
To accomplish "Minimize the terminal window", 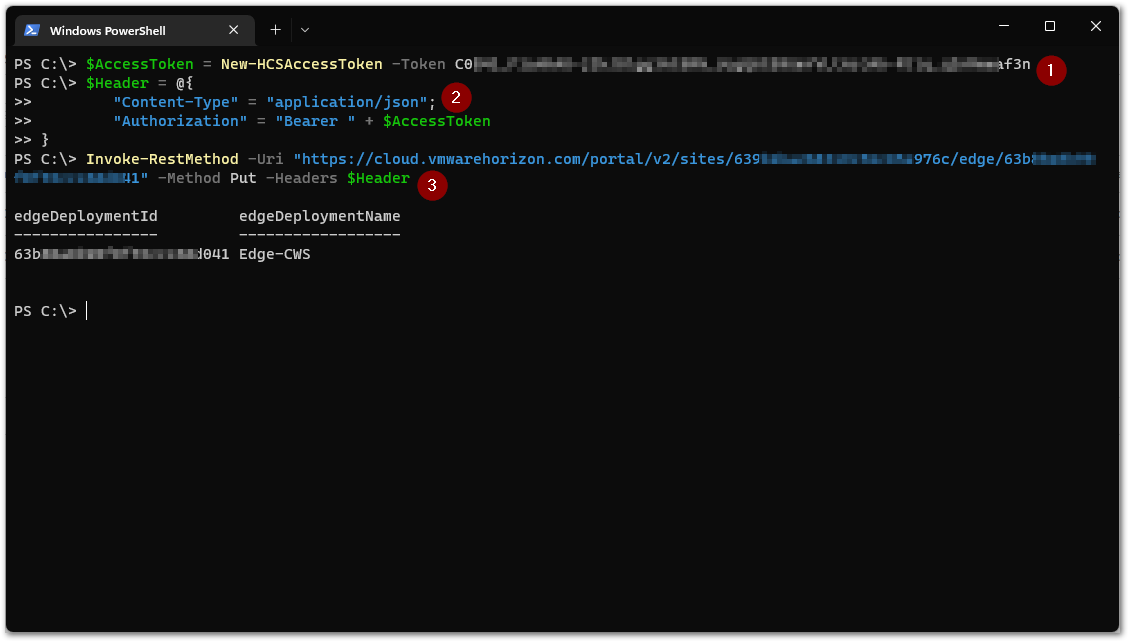I will 1004,27.
